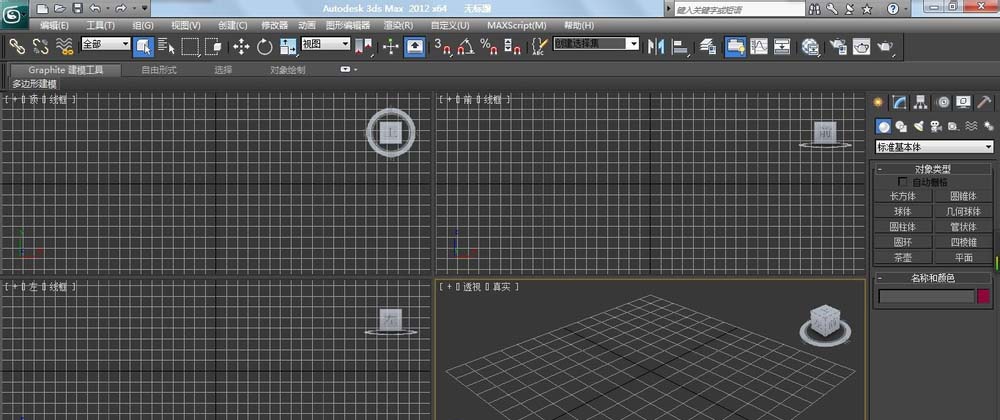1000x420 pixels.
Task: Toggle the Graphite Modeling Tools ribbon icon
Action: [735, 46]
